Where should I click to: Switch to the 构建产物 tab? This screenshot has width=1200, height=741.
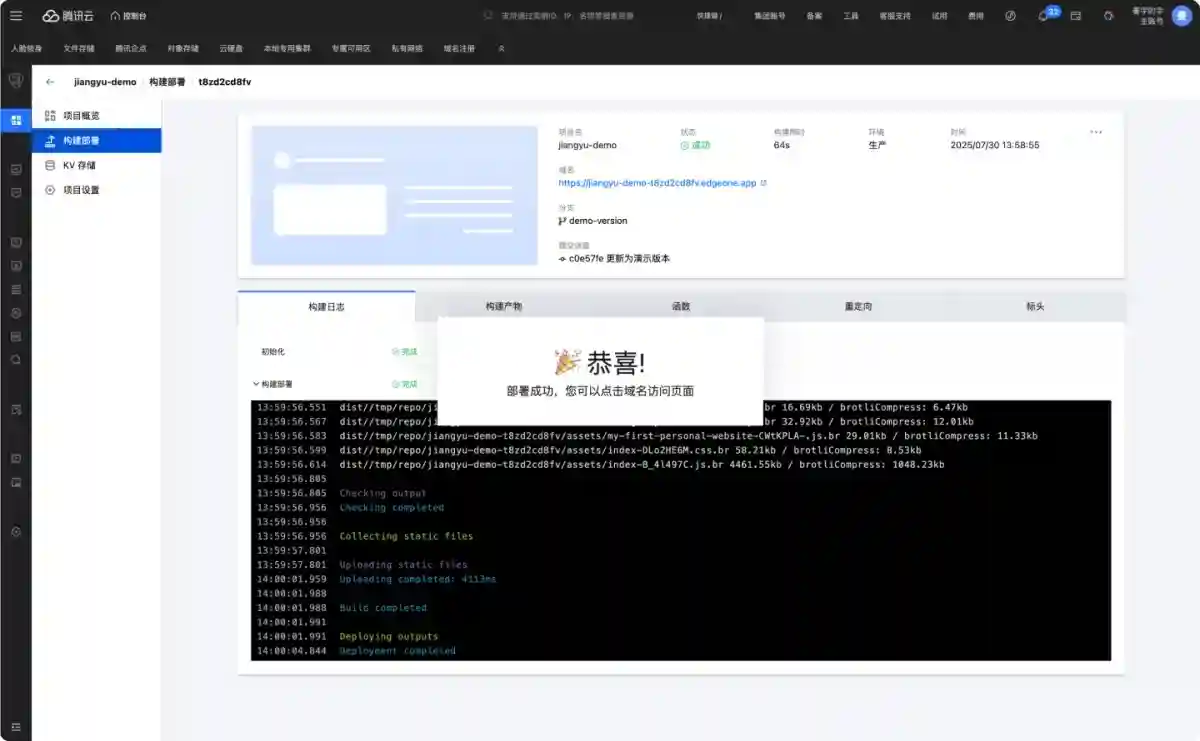click(503, 306)
